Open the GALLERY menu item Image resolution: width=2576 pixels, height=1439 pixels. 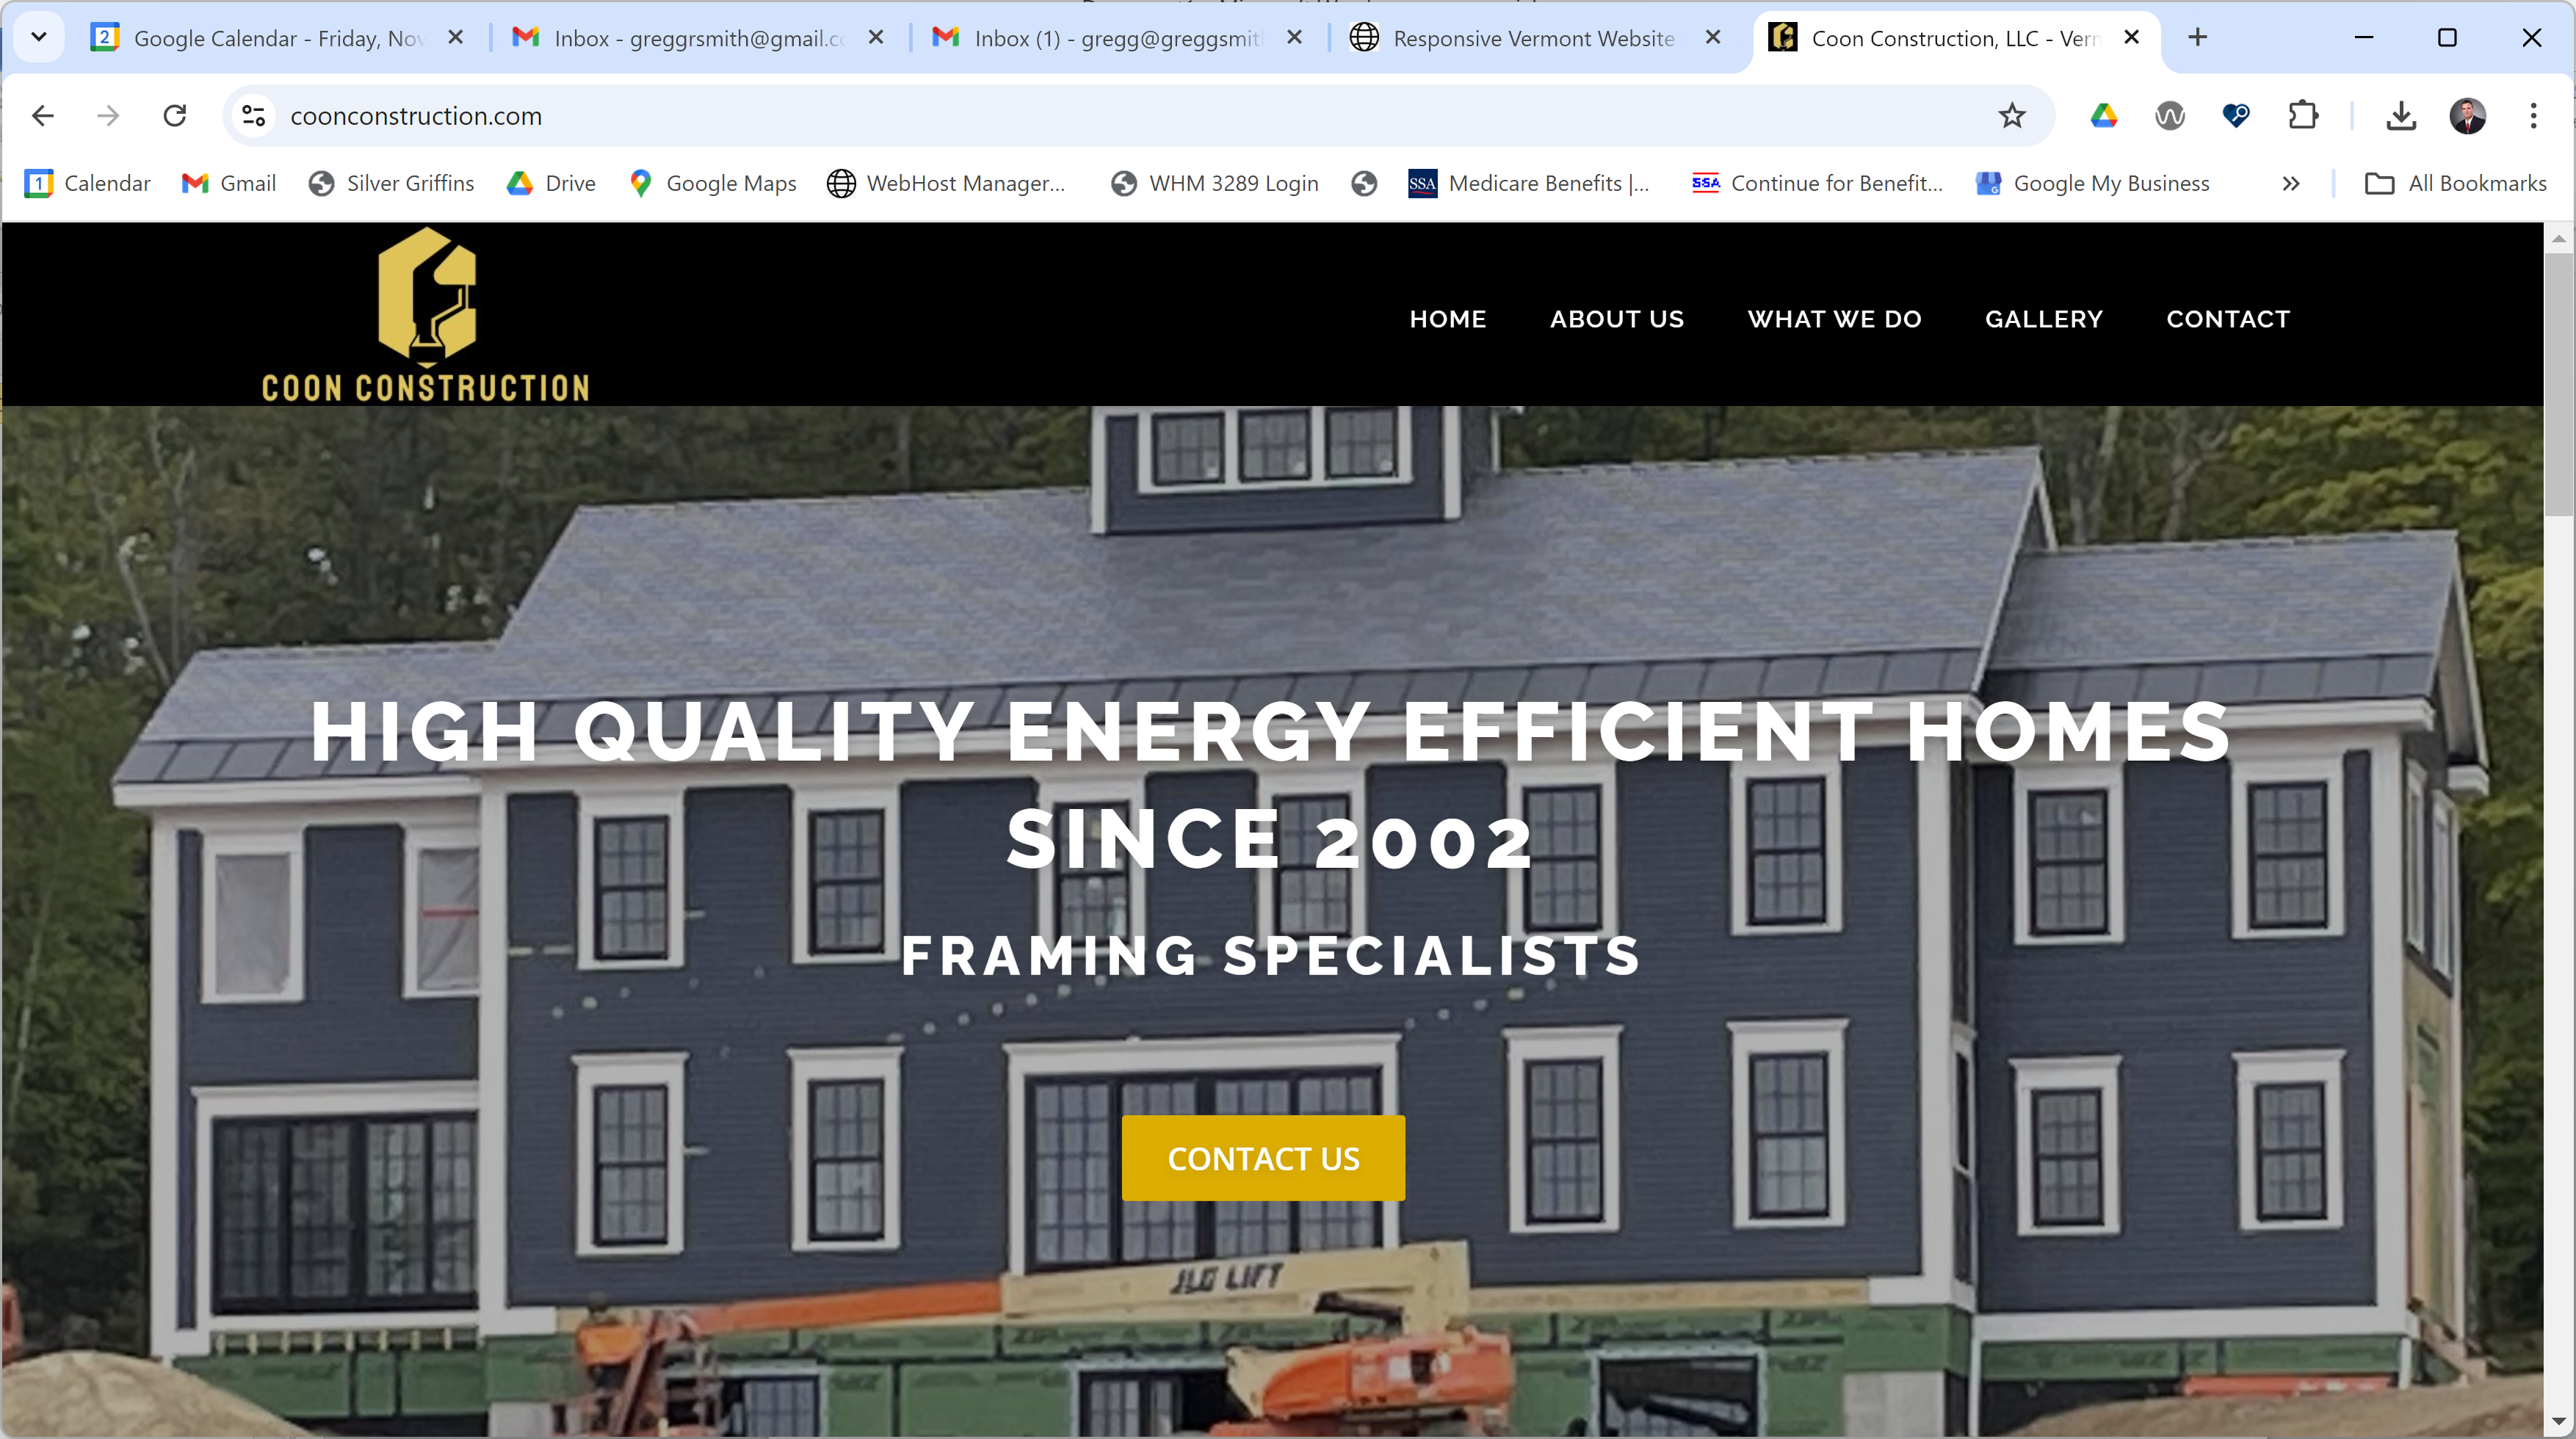point(2044,319)
